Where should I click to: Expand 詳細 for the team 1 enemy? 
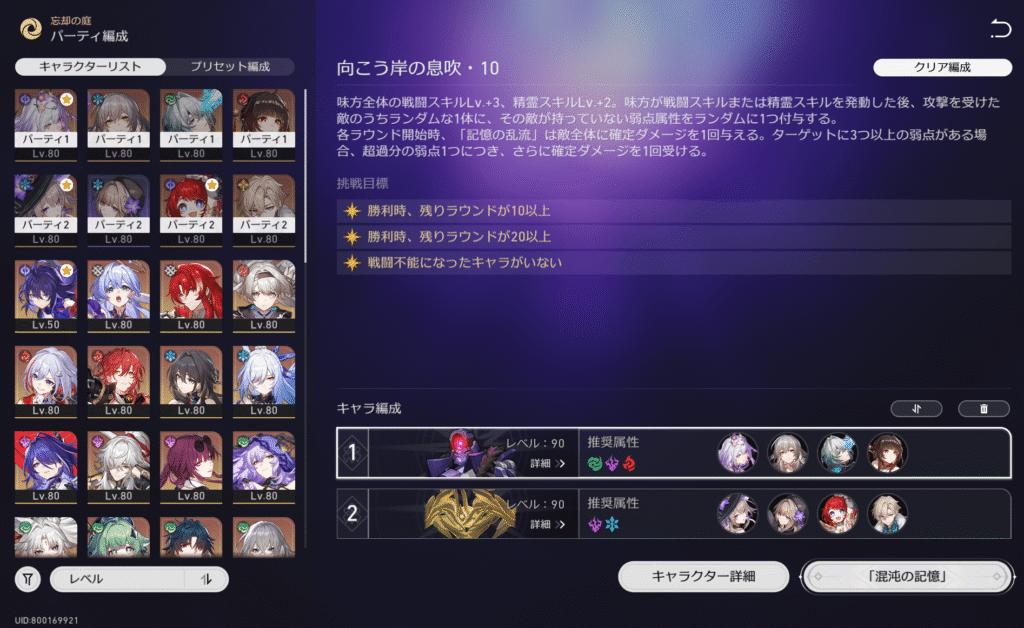547,463
